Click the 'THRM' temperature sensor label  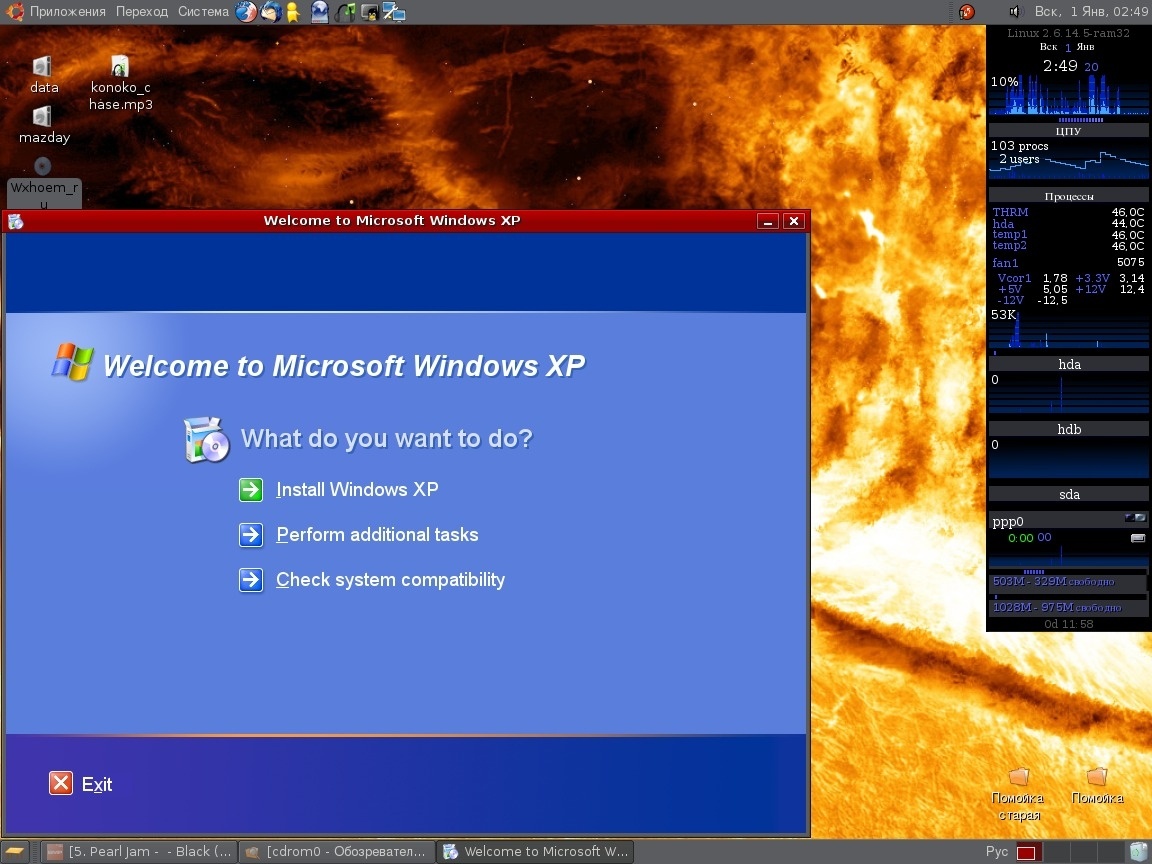1010,212
